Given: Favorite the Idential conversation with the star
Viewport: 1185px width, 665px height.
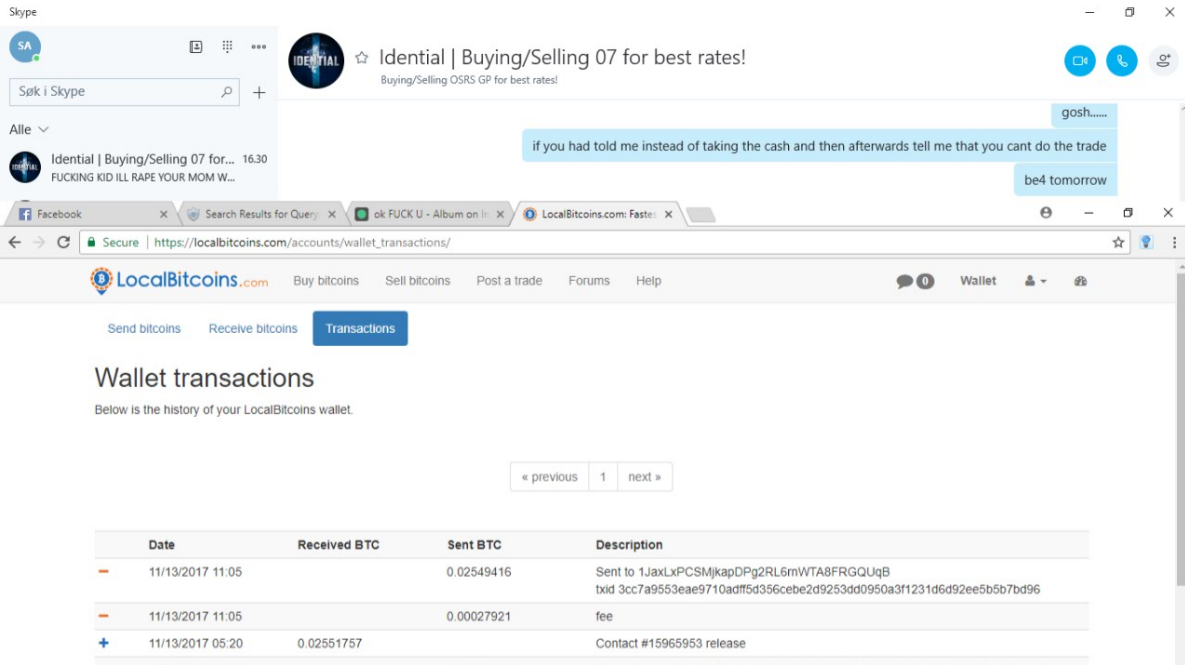Looking at the screenshot, I should tap(362, 57).
